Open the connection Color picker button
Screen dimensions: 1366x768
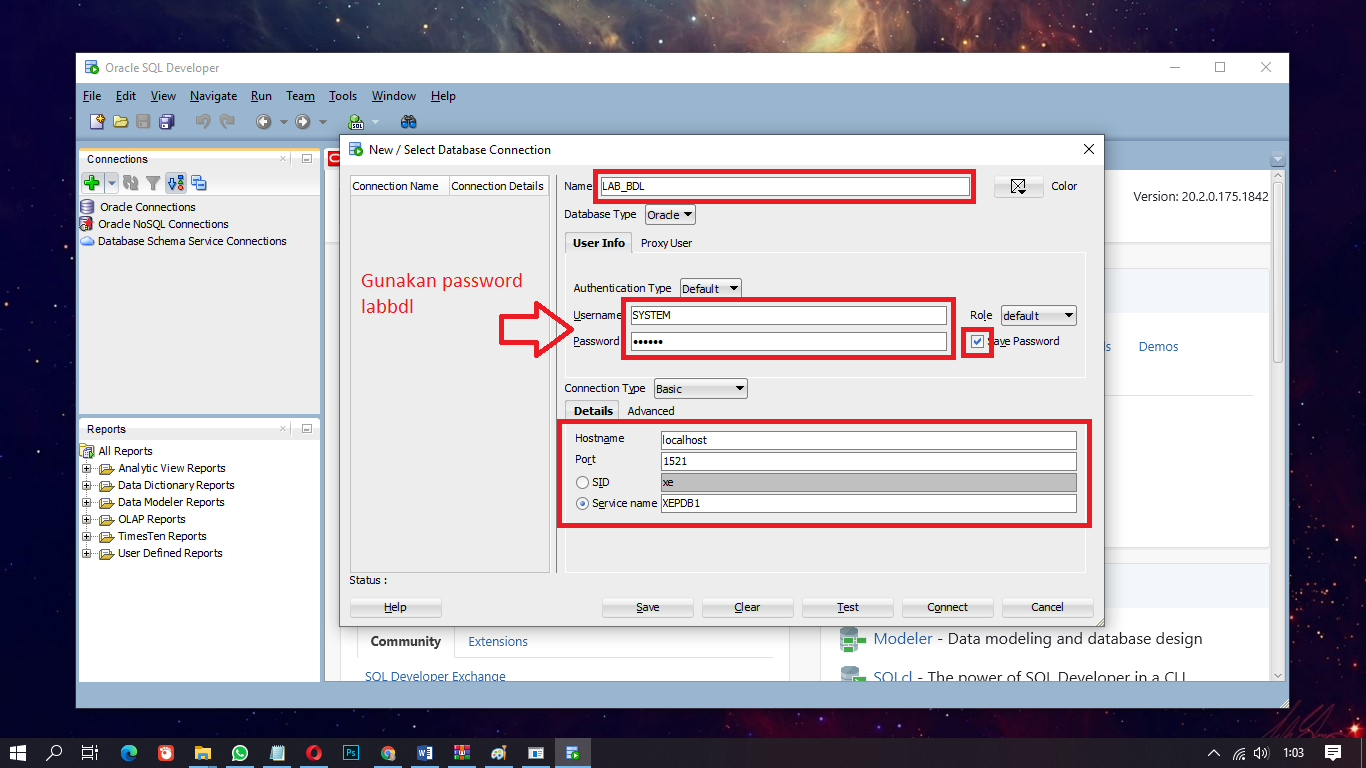point(1018,186)
